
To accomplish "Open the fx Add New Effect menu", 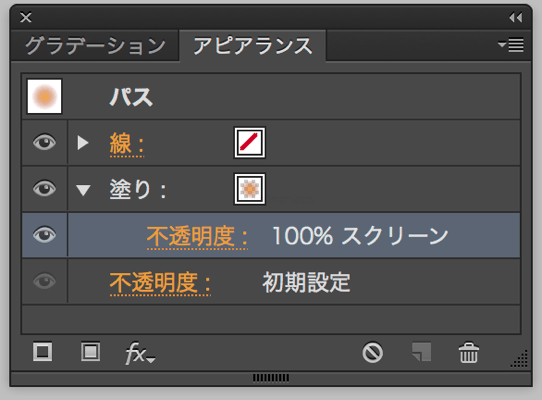I will [140, 353].
